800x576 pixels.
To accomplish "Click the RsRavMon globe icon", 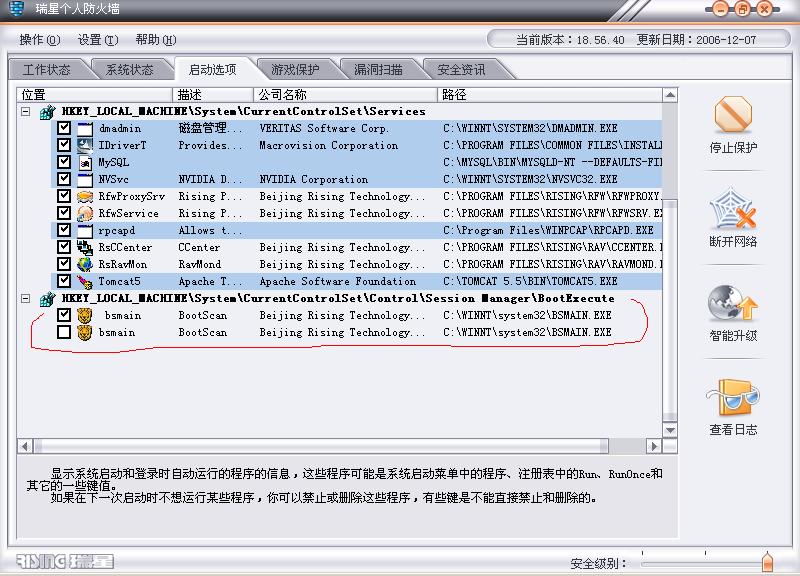I will [85, 264].
